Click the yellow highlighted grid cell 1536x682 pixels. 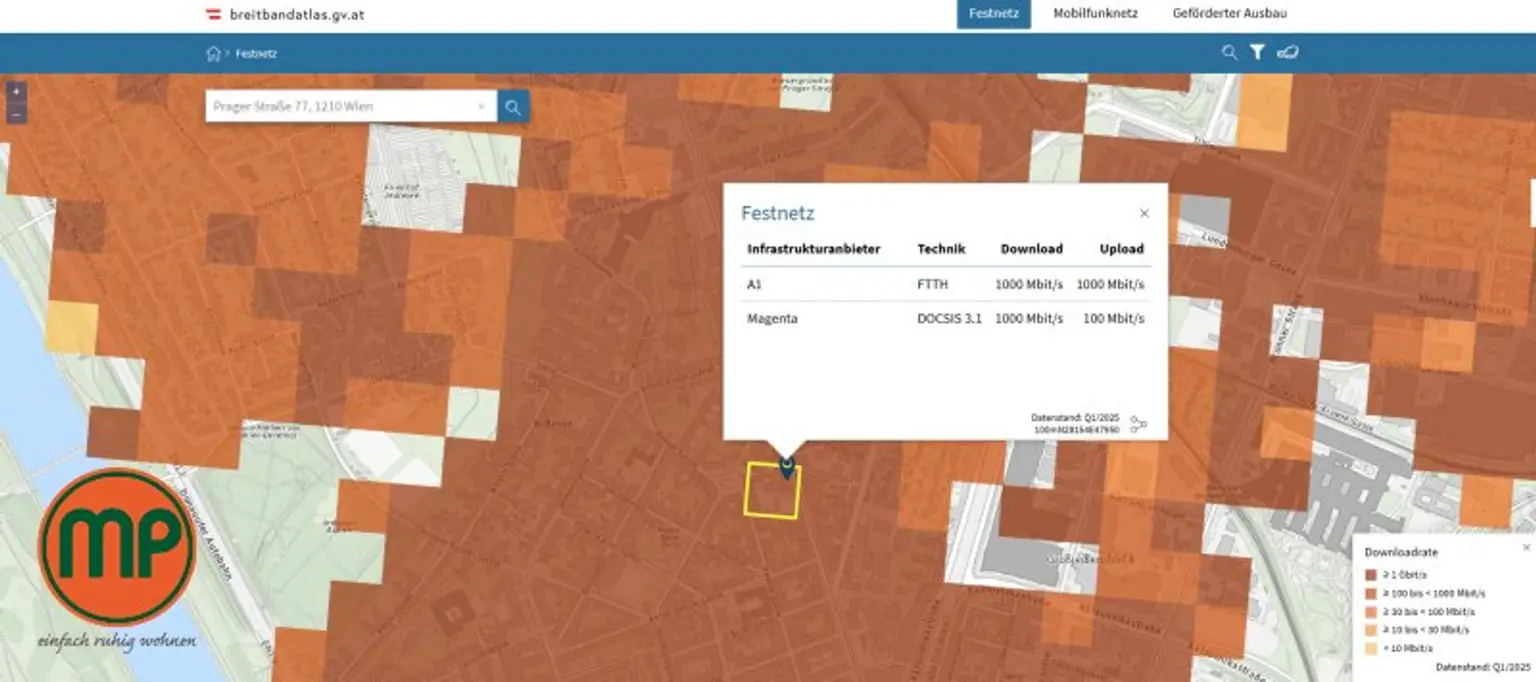tap(772, 490)
